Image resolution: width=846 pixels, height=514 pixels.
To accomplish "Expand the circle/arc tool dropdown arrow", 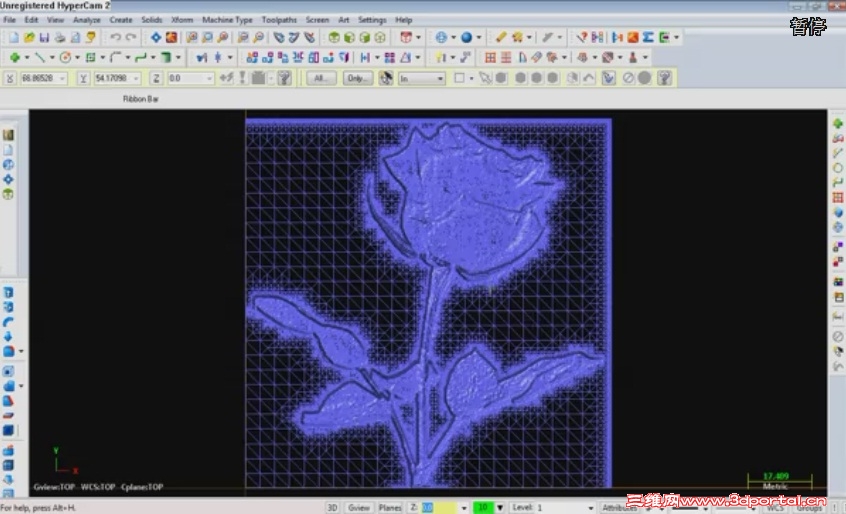I will click(77, 57).
